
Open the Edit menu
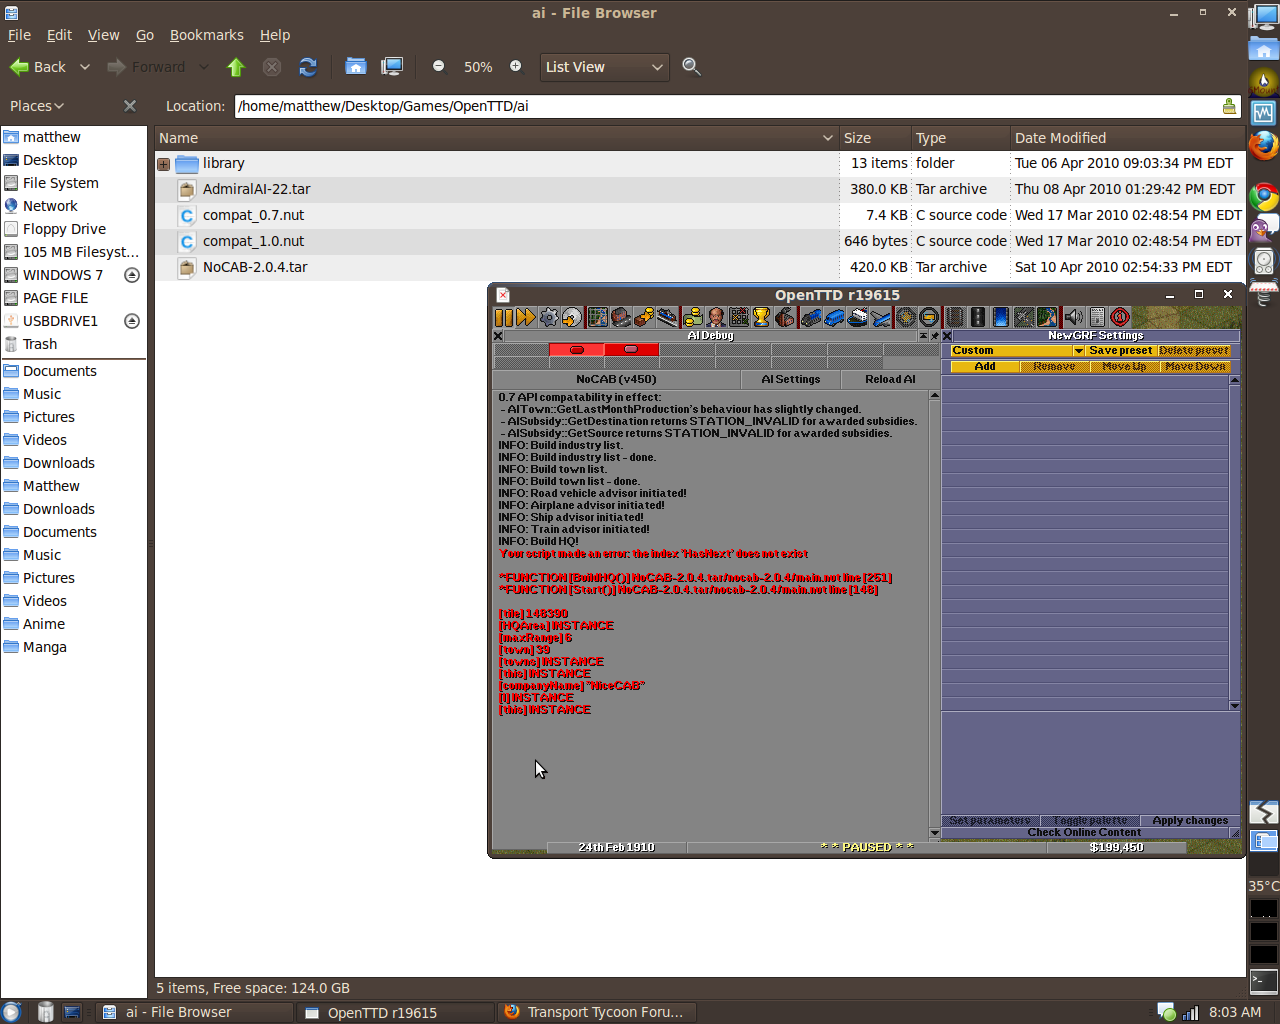tap(59, 35)
